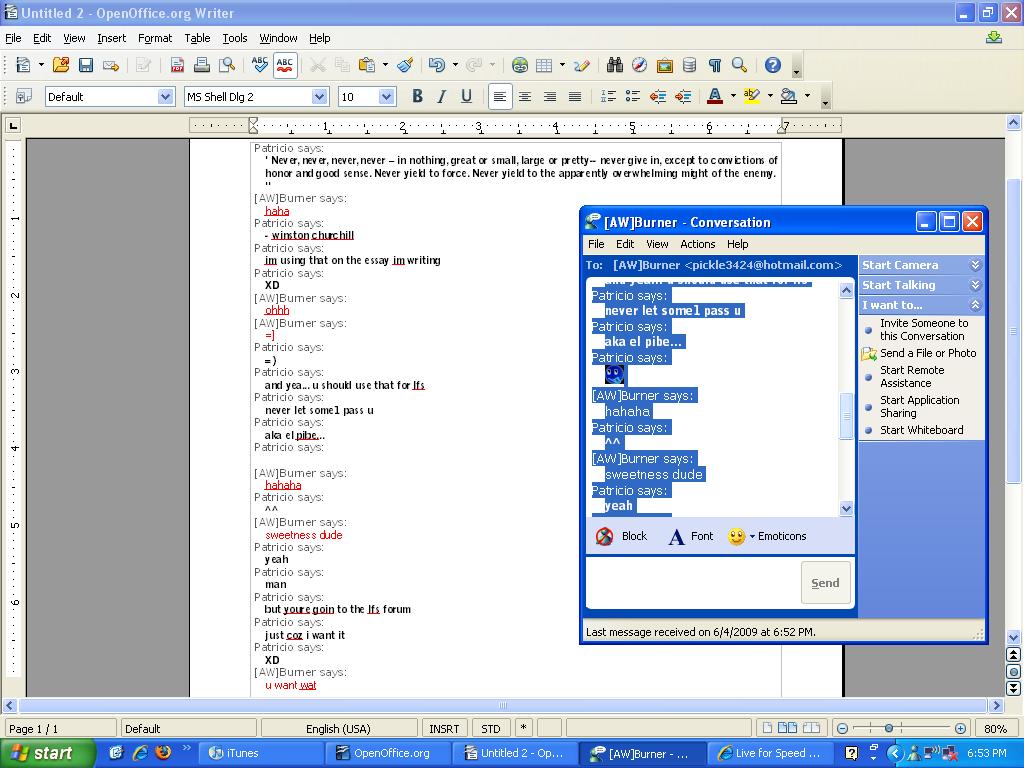
Task: Toggle Numbering list on
Action: tap(608, 97)
